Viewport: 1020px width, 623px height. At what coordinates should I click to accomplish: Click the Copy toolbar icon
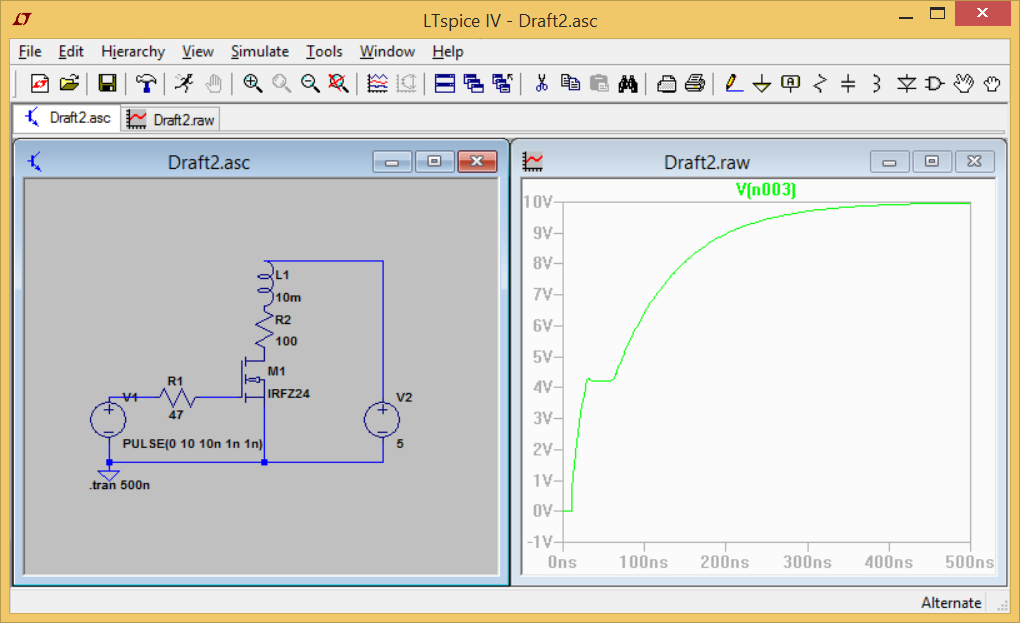pos(570,83)
